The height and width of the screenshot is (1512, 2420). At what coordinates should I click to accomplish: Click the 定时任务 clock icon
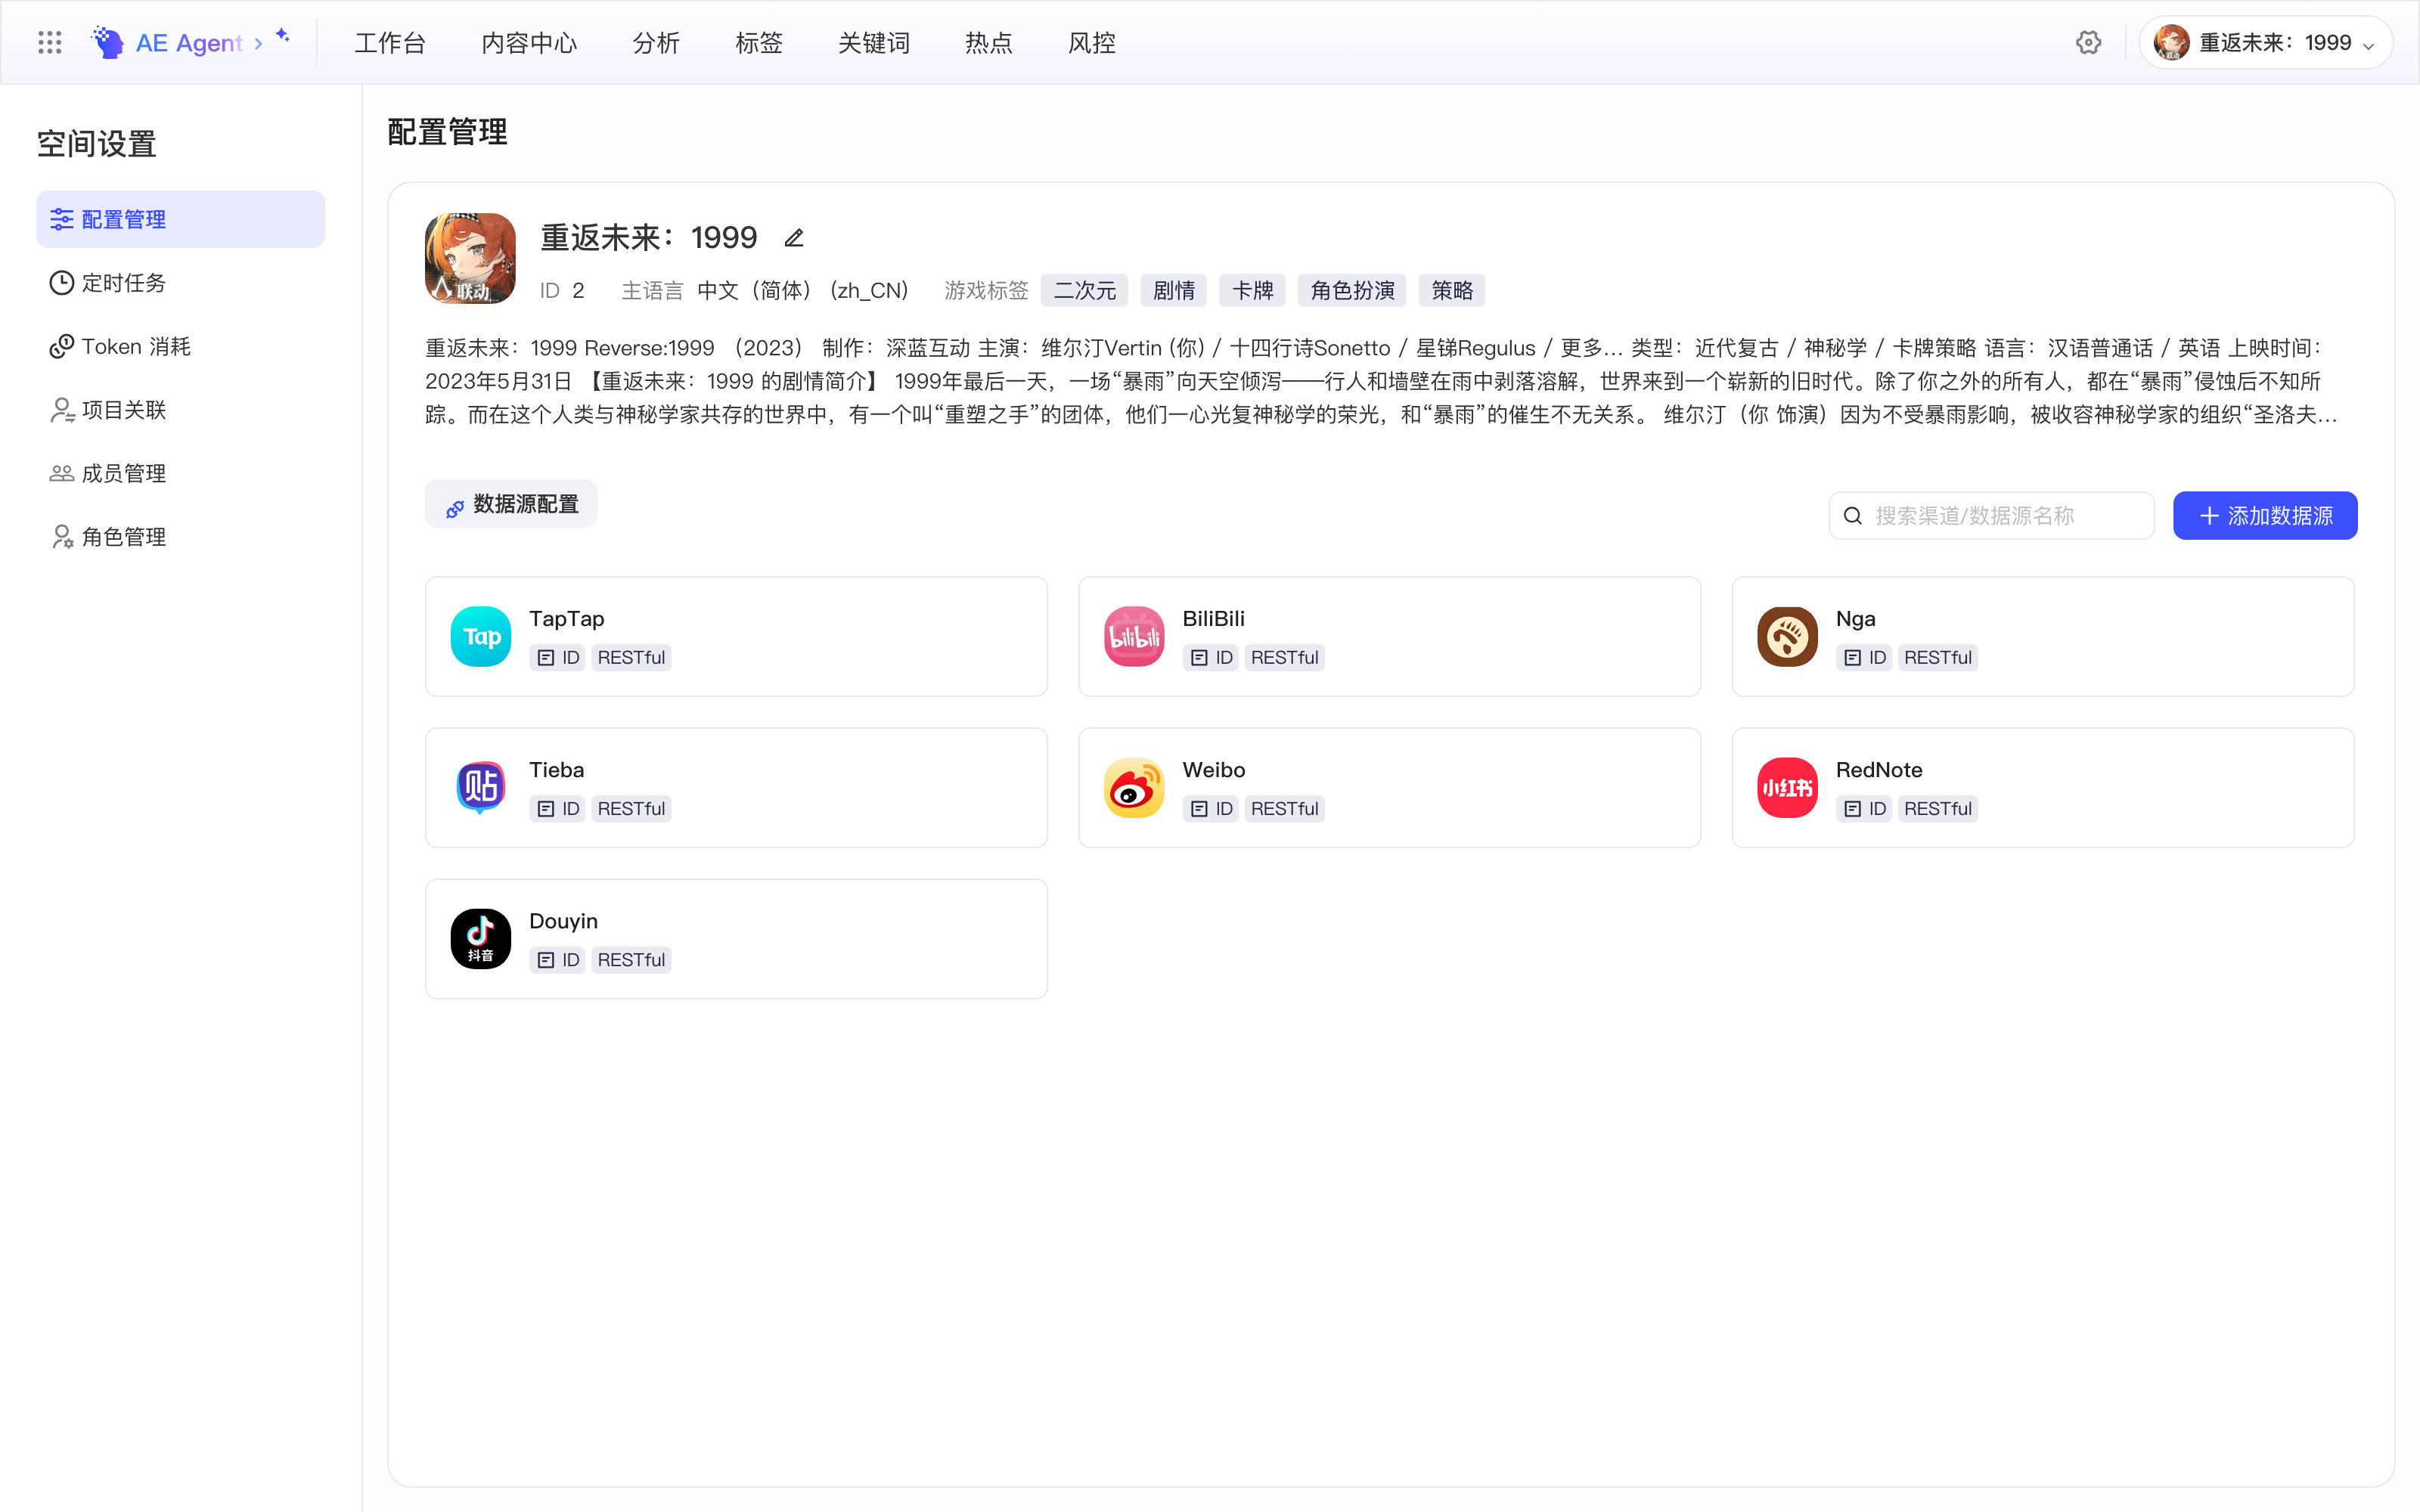(62, 283)
